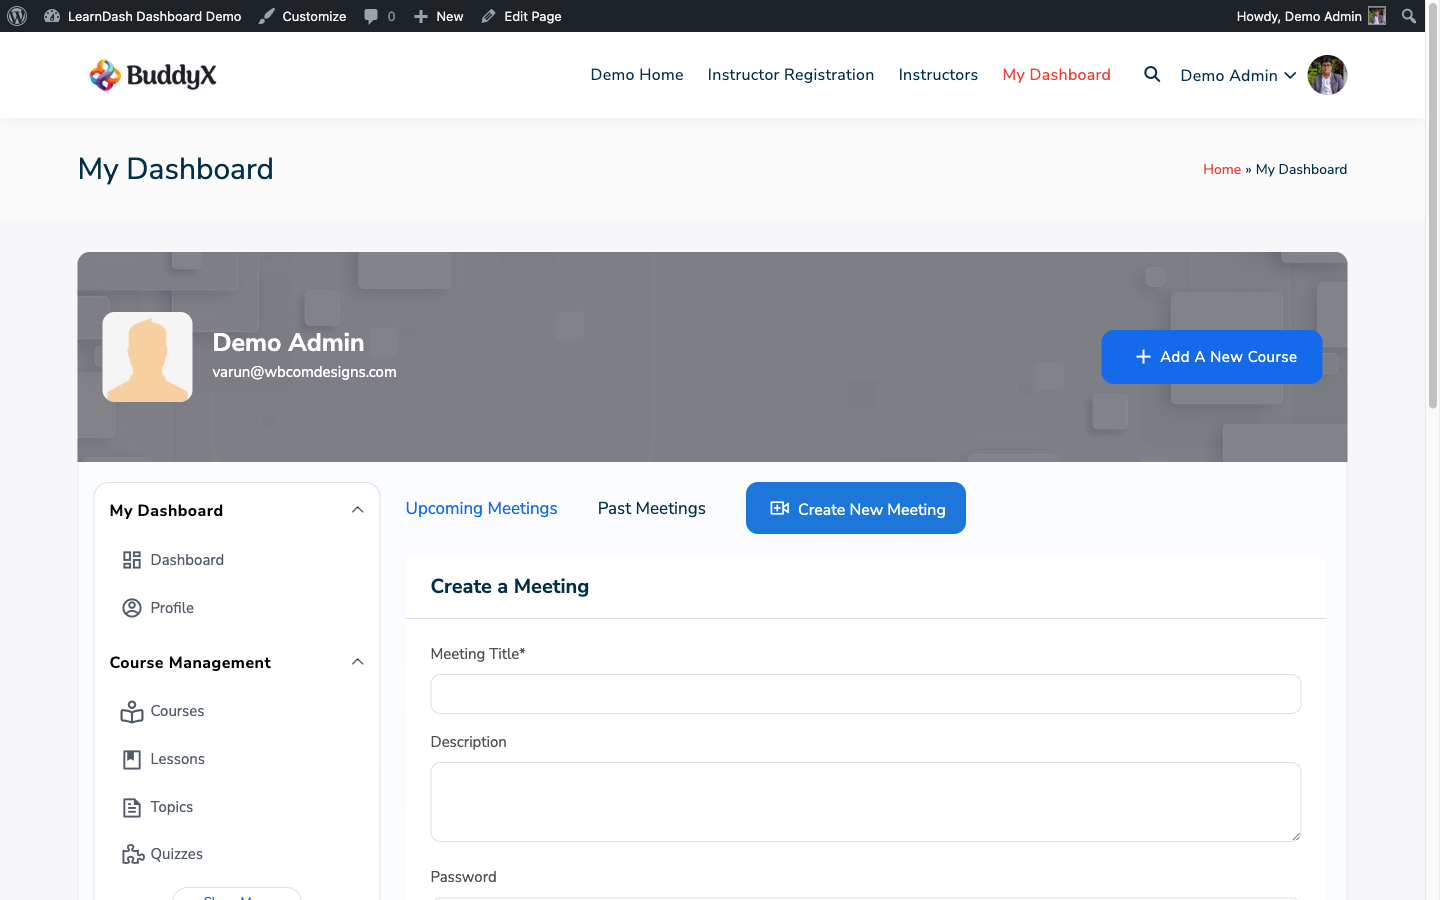Select the Topics document icon
Screen dimensions: 1440x900
[132, 806]
